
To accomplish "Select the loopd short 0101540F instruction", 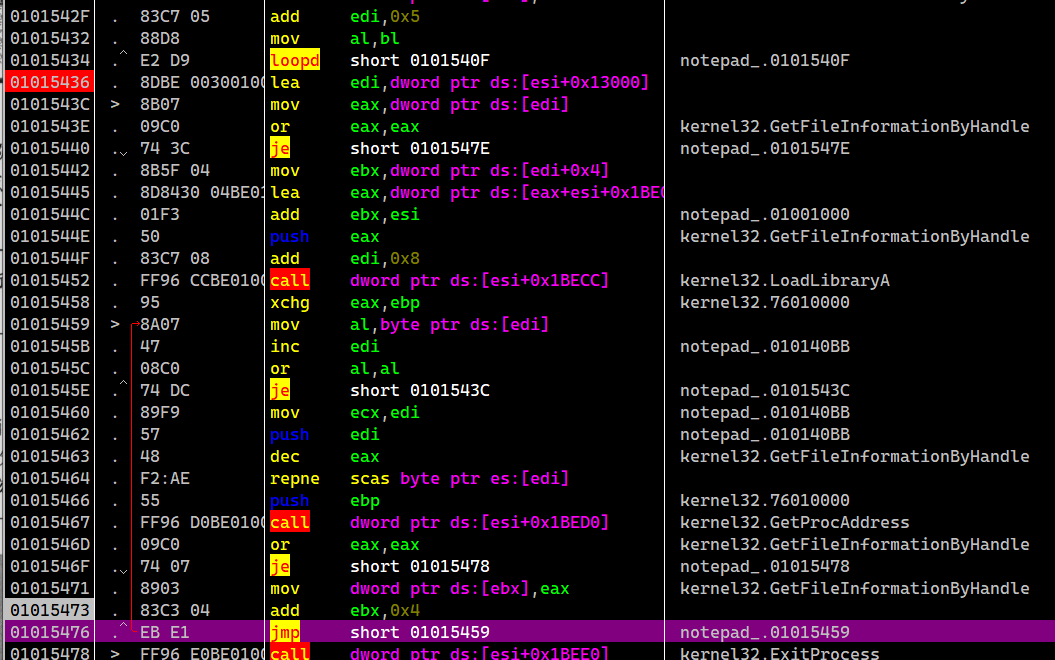I will point(419,60).
